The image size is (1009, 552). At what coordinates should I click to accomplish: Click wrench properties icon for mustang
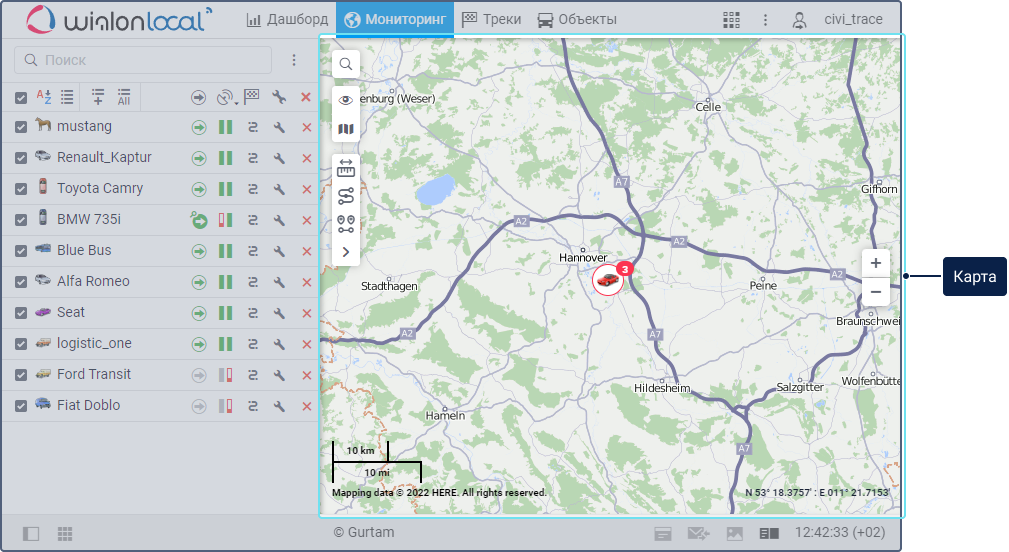[280, 127]
